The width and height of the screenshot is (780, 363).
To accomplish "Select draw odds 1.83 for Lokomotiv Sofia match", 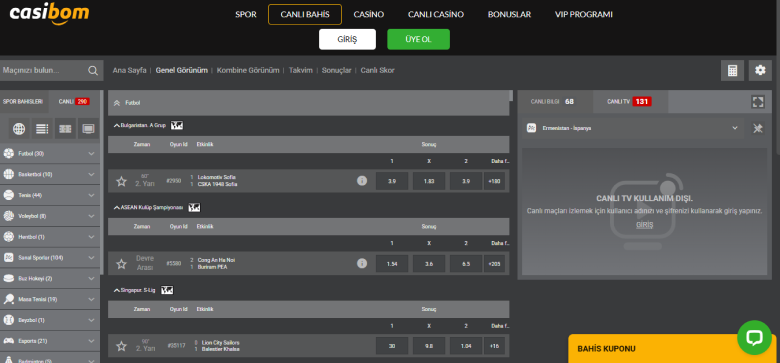I will [429, 181].
